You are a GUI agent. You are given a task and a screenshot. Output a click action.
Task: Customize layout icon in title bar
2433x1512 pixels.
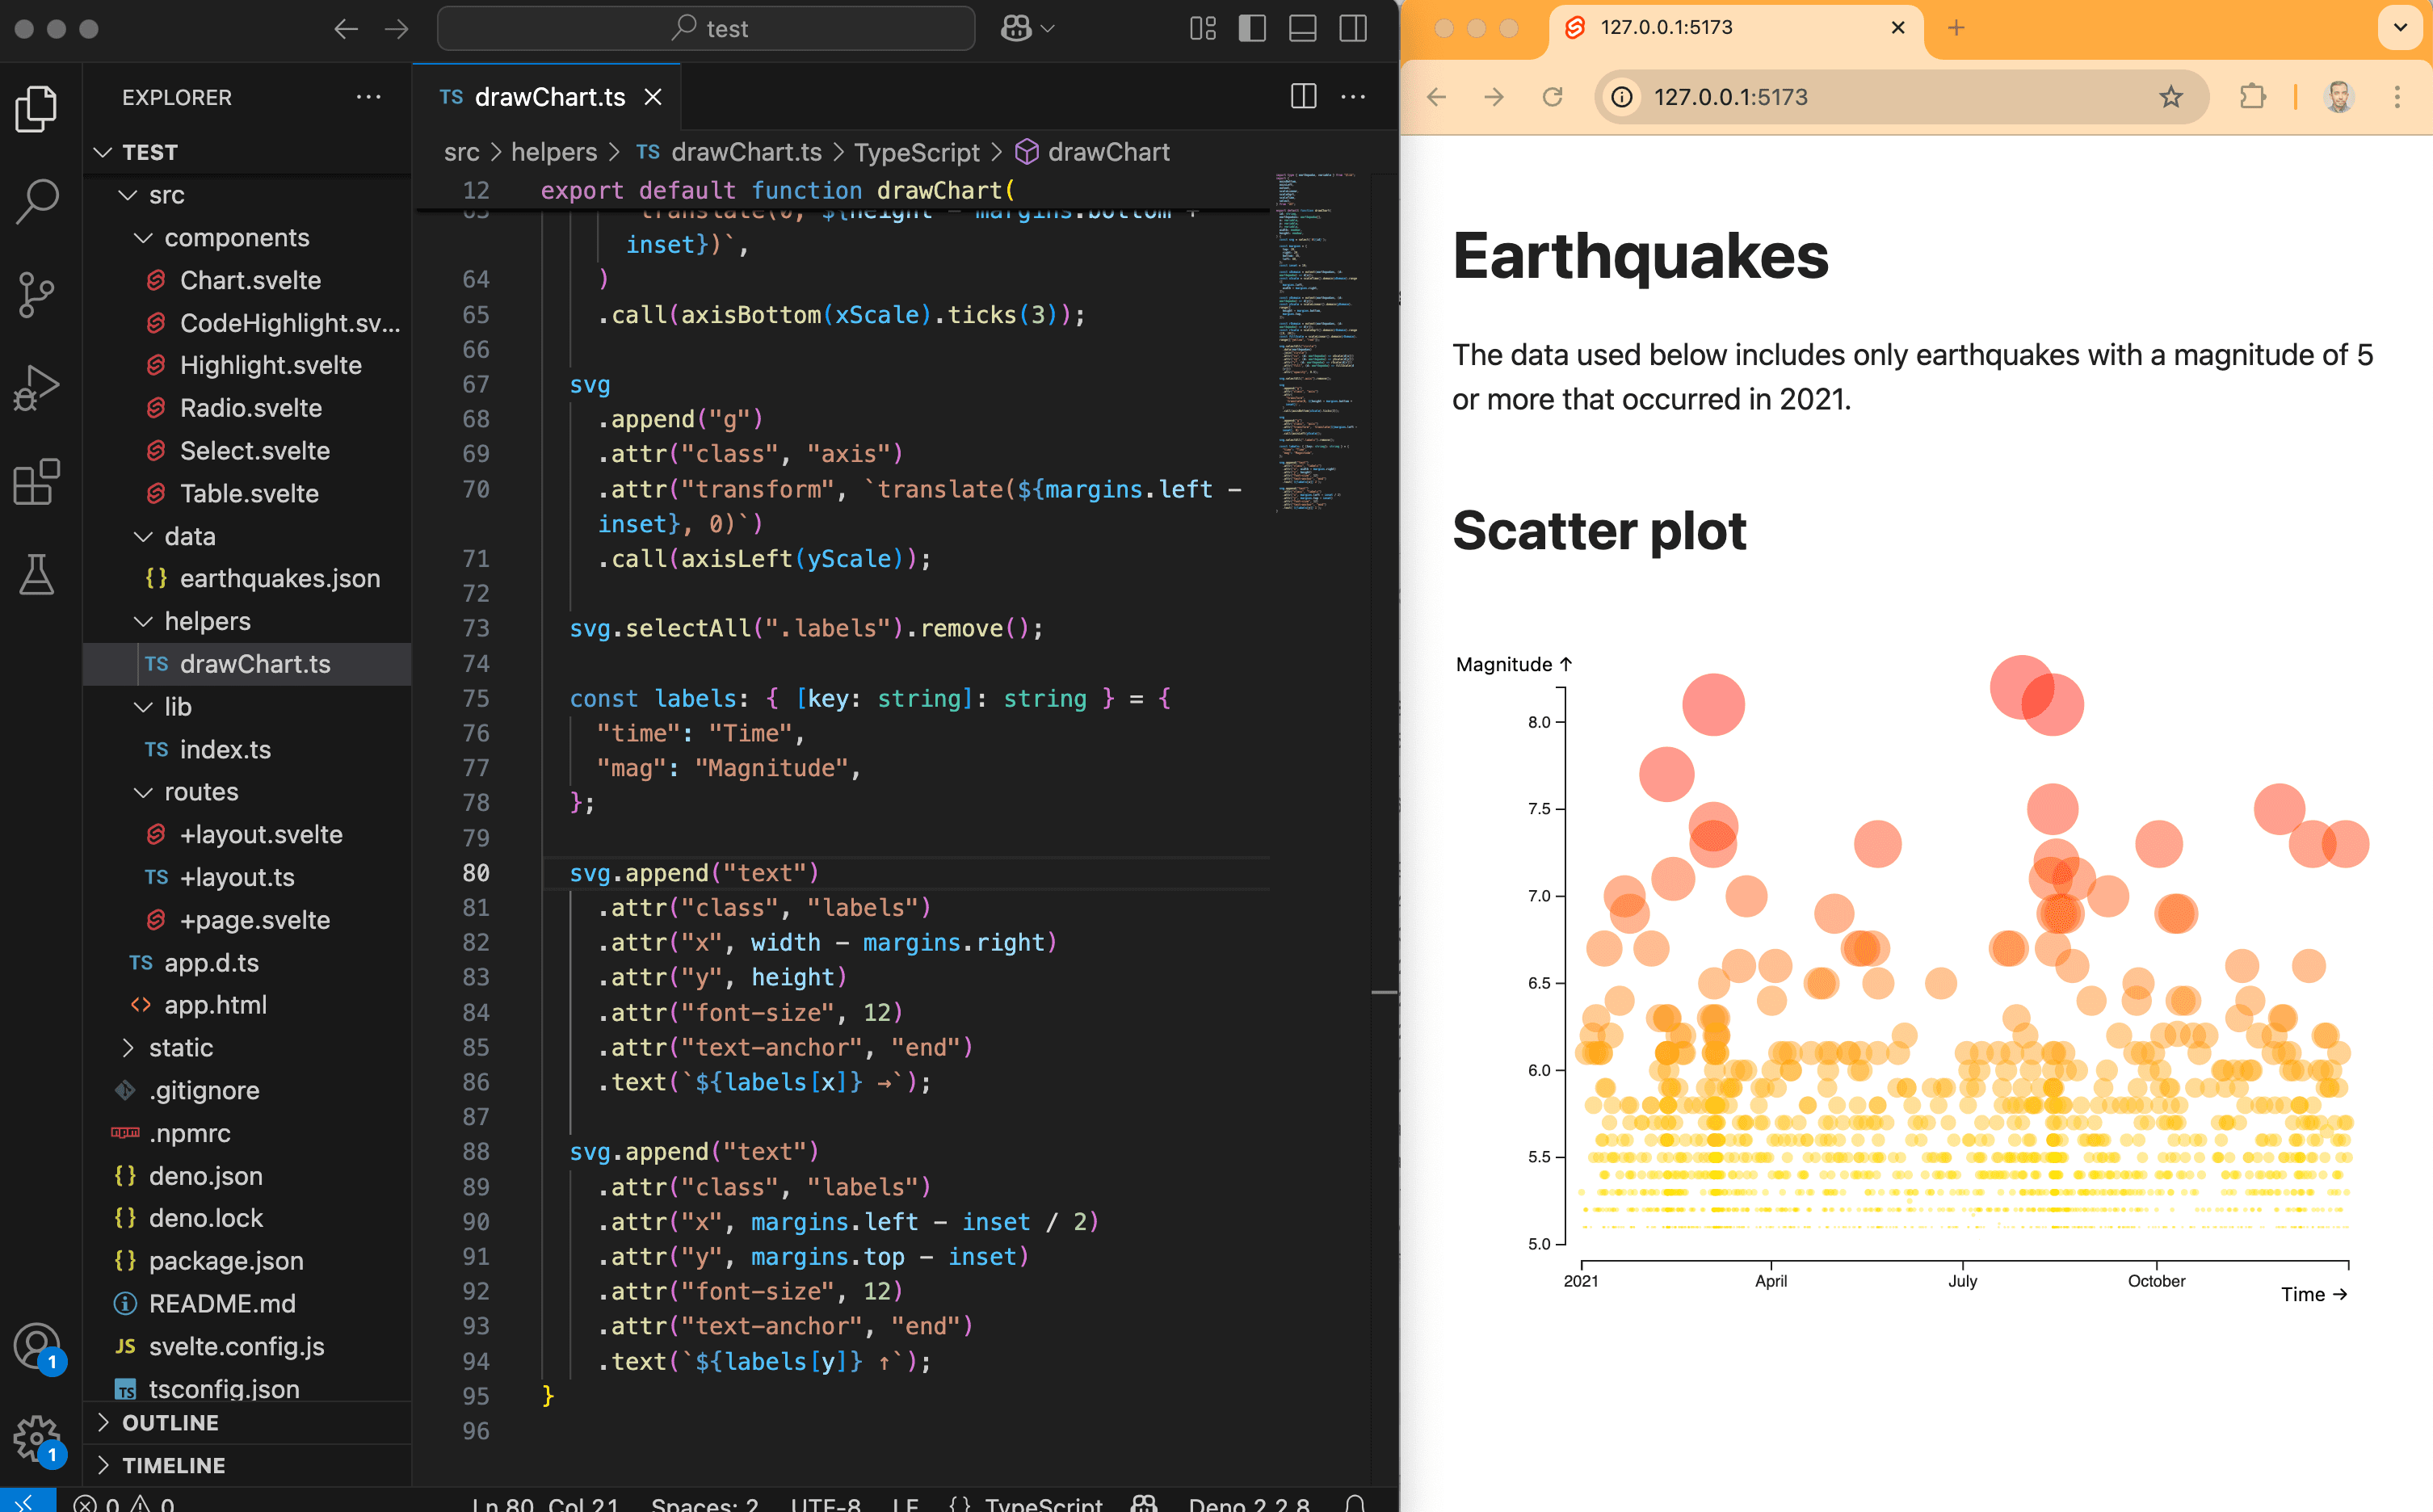click(1203, 29)
